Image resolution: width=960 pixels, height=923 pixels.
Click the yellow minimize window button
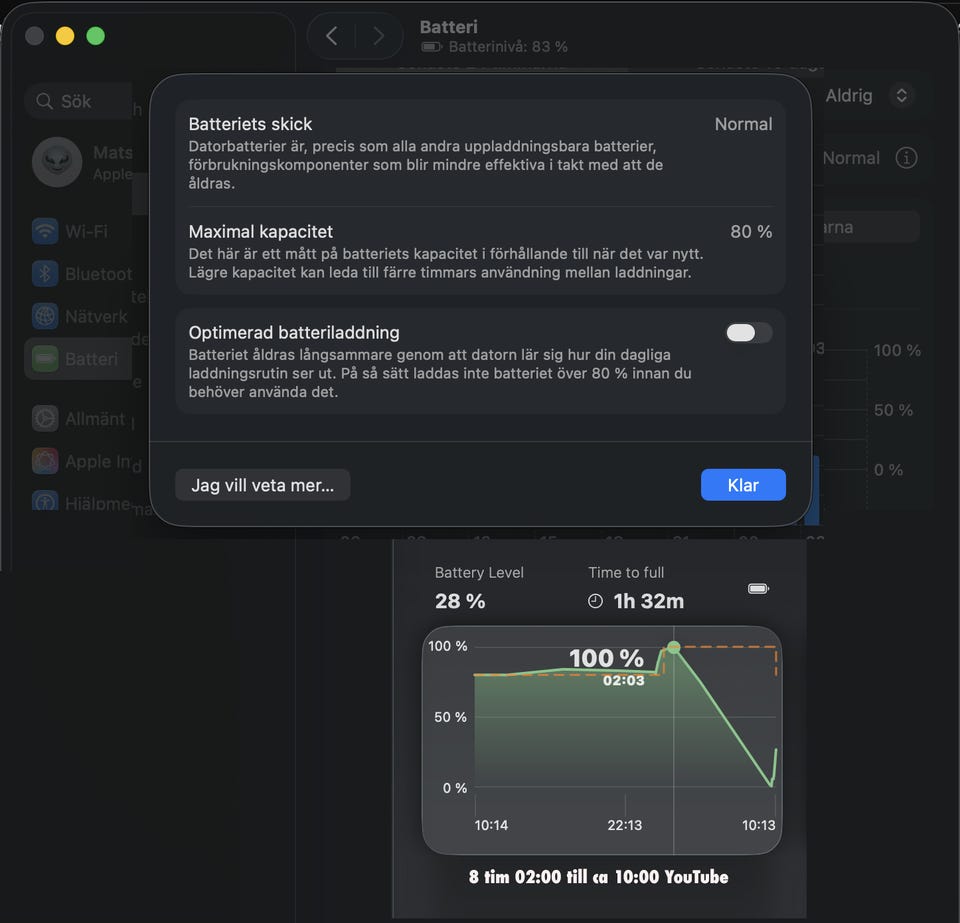point(65,36)
